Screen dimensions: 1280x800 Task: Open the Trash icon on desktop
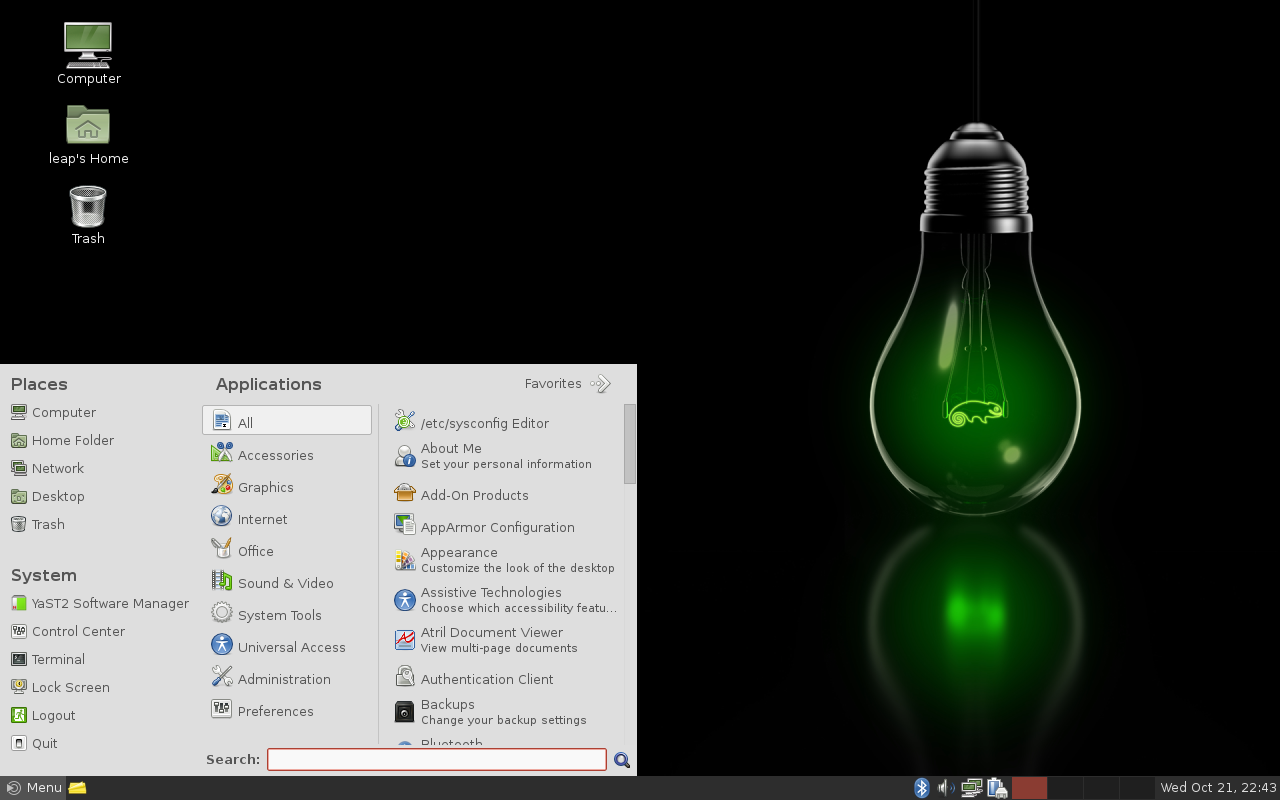click(x=88, y=207)
